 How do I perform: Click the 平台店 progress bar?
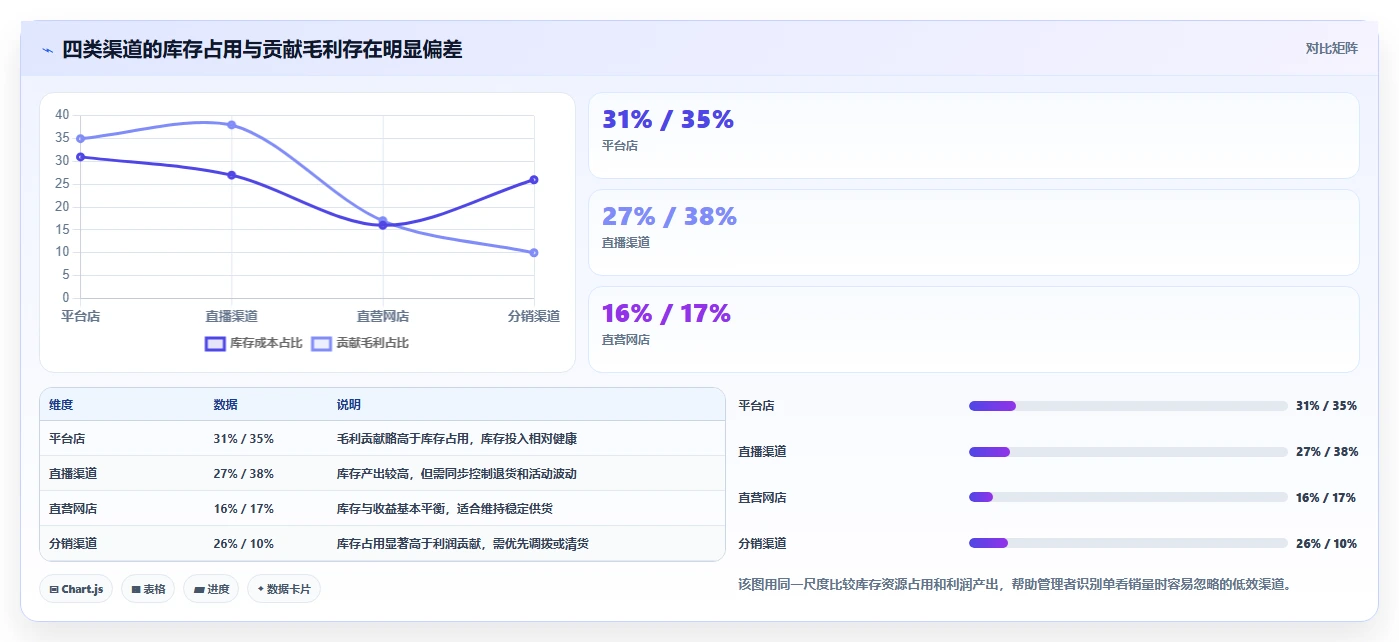(1128, 406)
